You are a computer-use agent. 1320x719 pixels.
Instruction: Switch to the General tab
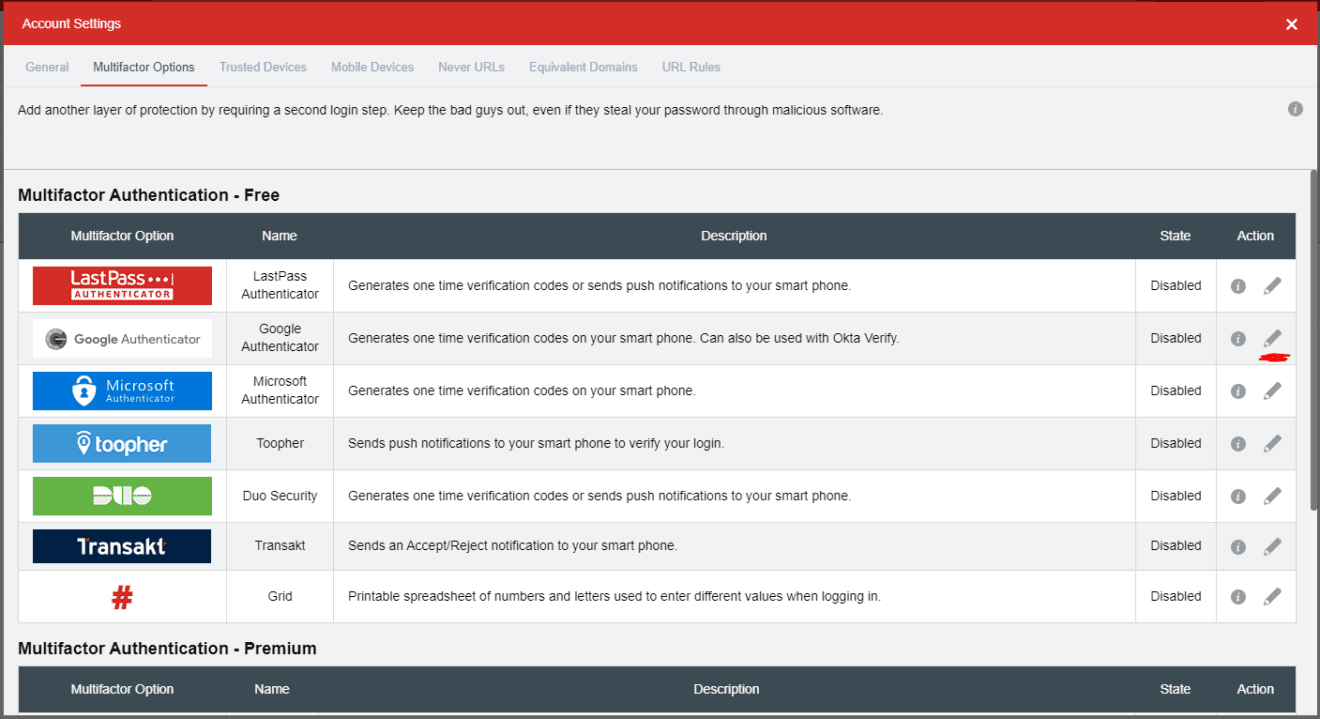(x=47, y=67)
